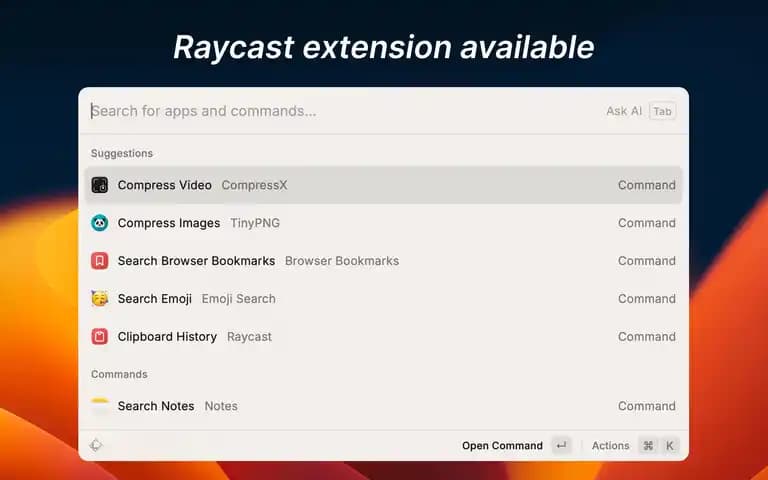The image size is (768, 480).
Task: Click the Command label on Search Browser Bookmarks row
Action: coord(647,261)
